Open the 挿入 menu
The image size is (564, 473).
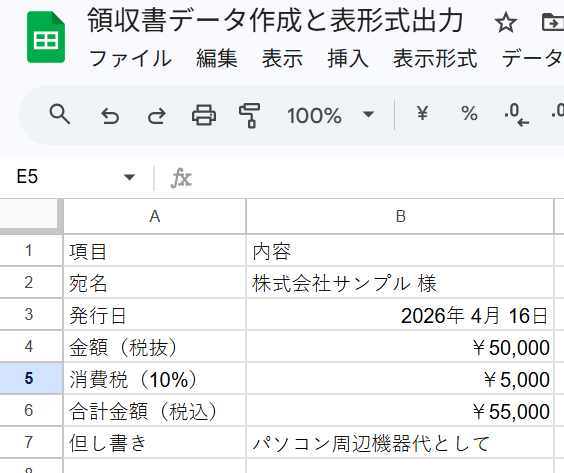tap(348, 58)
